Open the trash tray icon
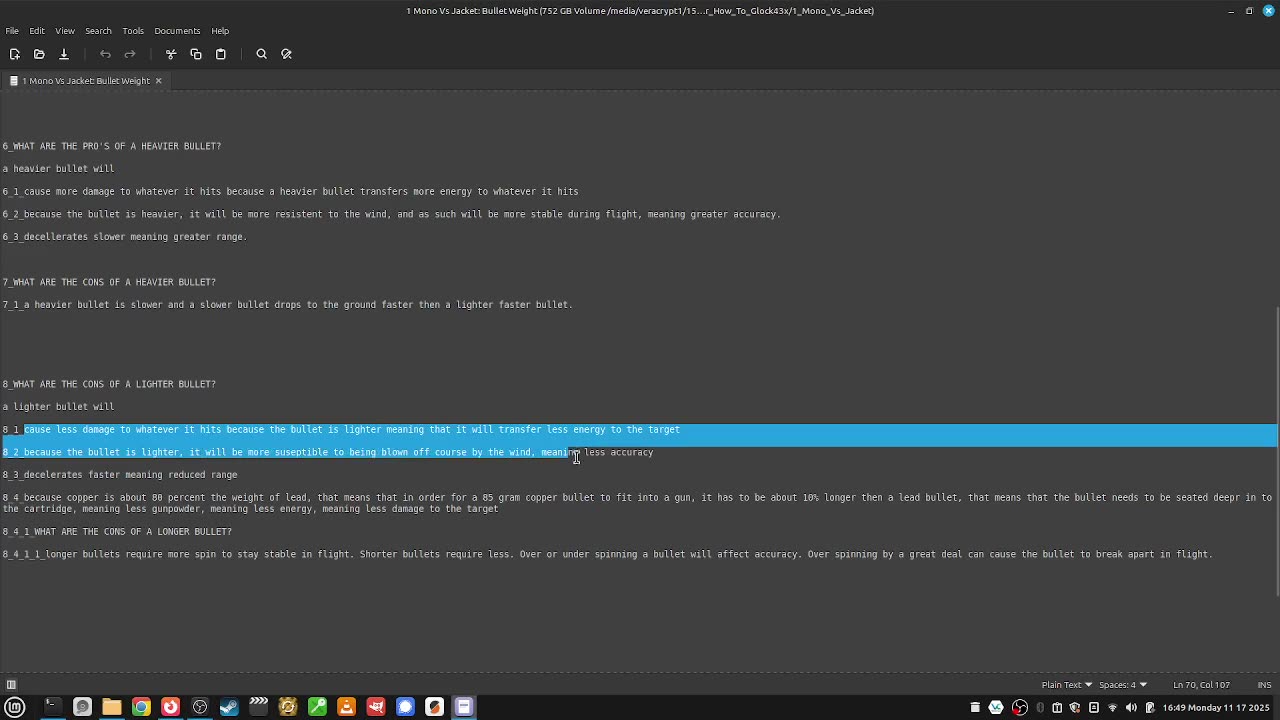The height and width of the screenshot is (720, 1280). [975, 707]
